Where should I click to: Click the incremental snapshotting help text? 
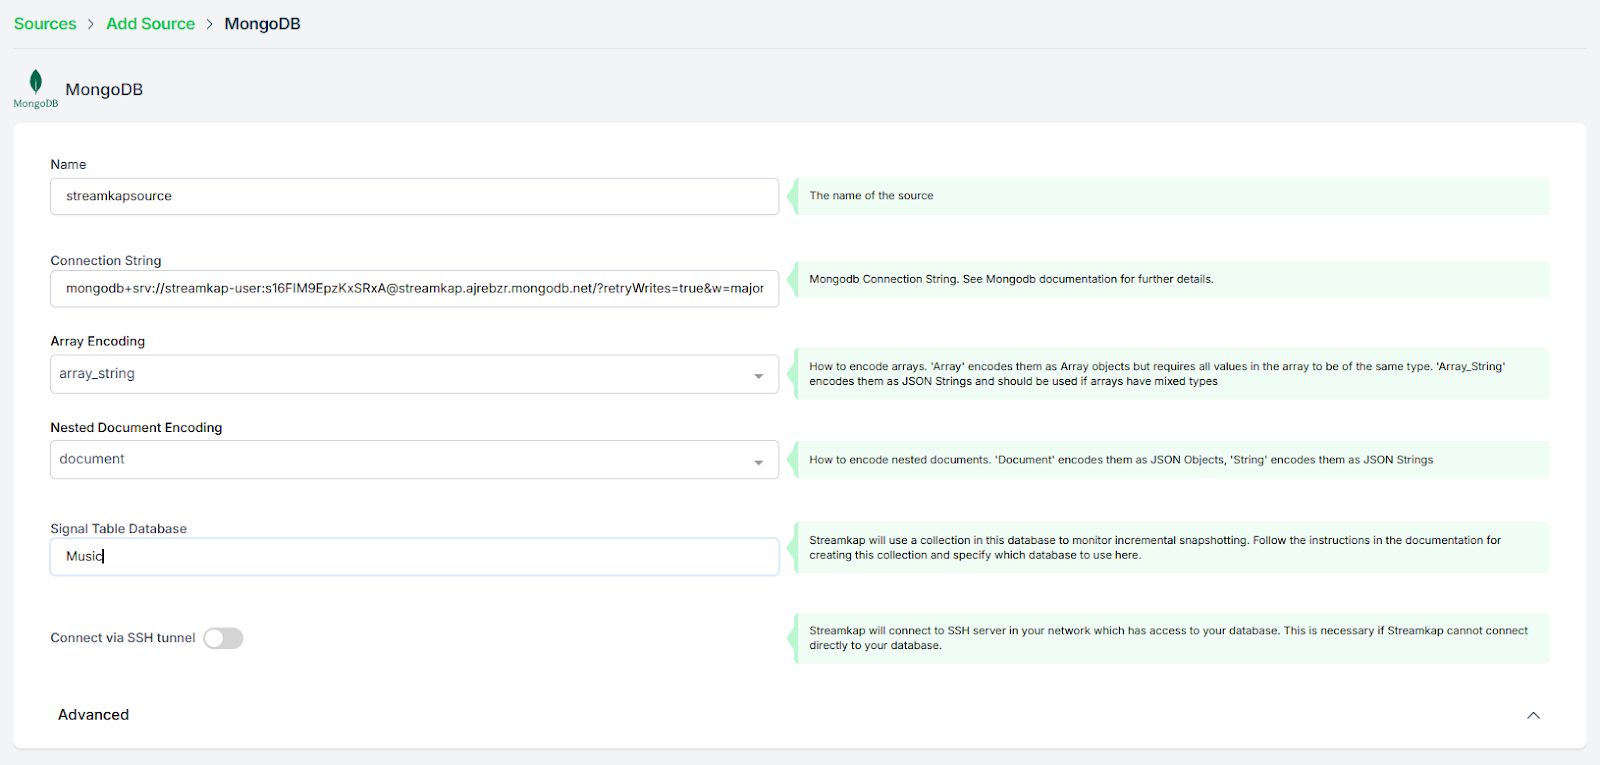point(1155,548)
